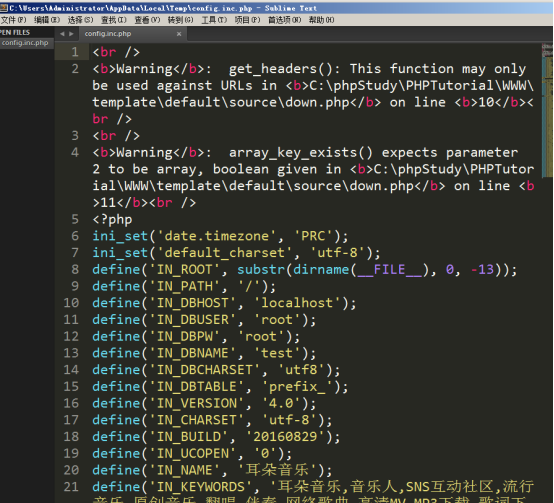Open the 首选项(N) menu

pos(284,20)
